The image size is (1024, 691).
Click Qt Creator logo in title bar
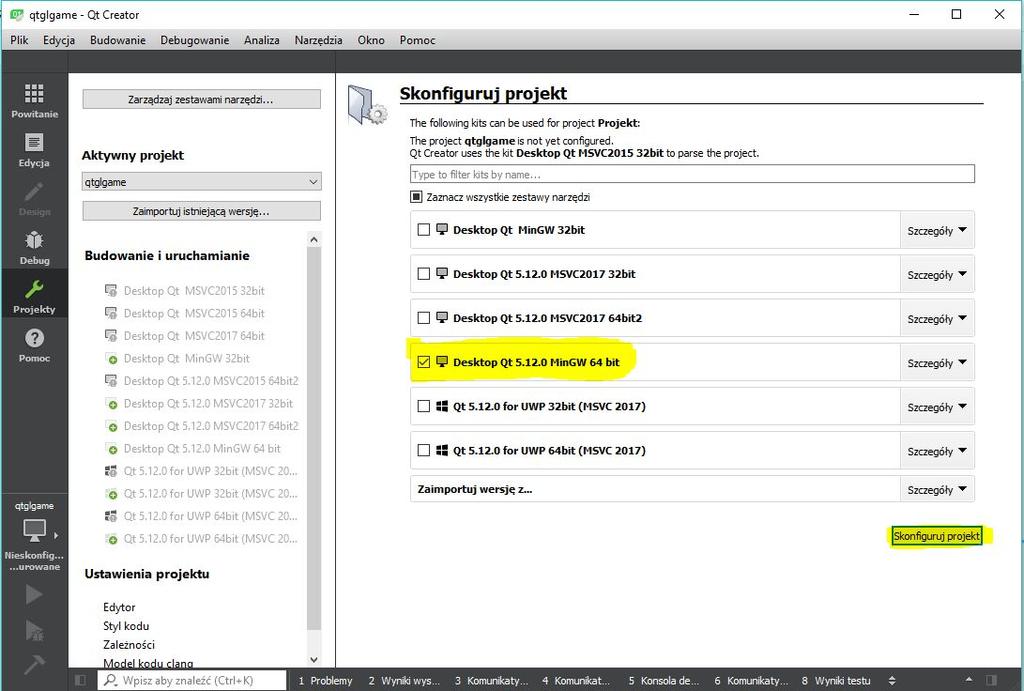[x=16, y=14]
